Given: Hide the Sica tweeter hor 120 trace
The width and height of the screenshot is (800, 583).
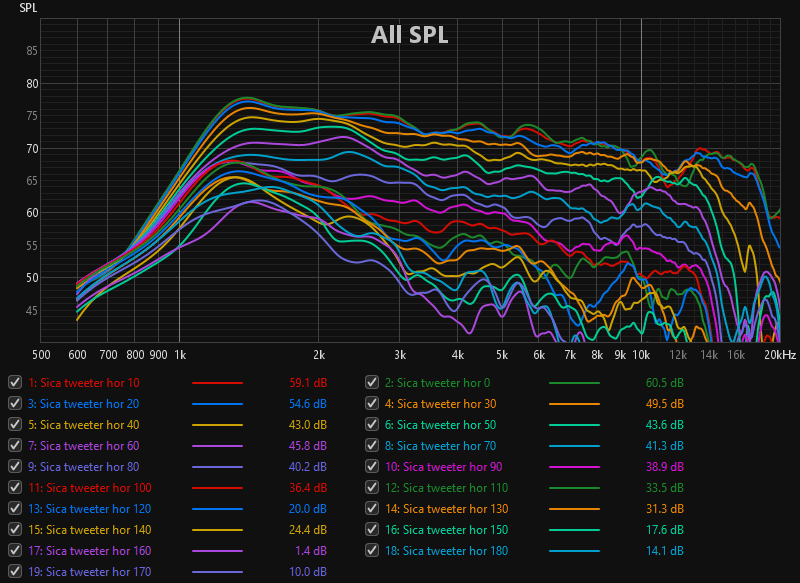Looking at the screenshot, I should coord(15,509).
